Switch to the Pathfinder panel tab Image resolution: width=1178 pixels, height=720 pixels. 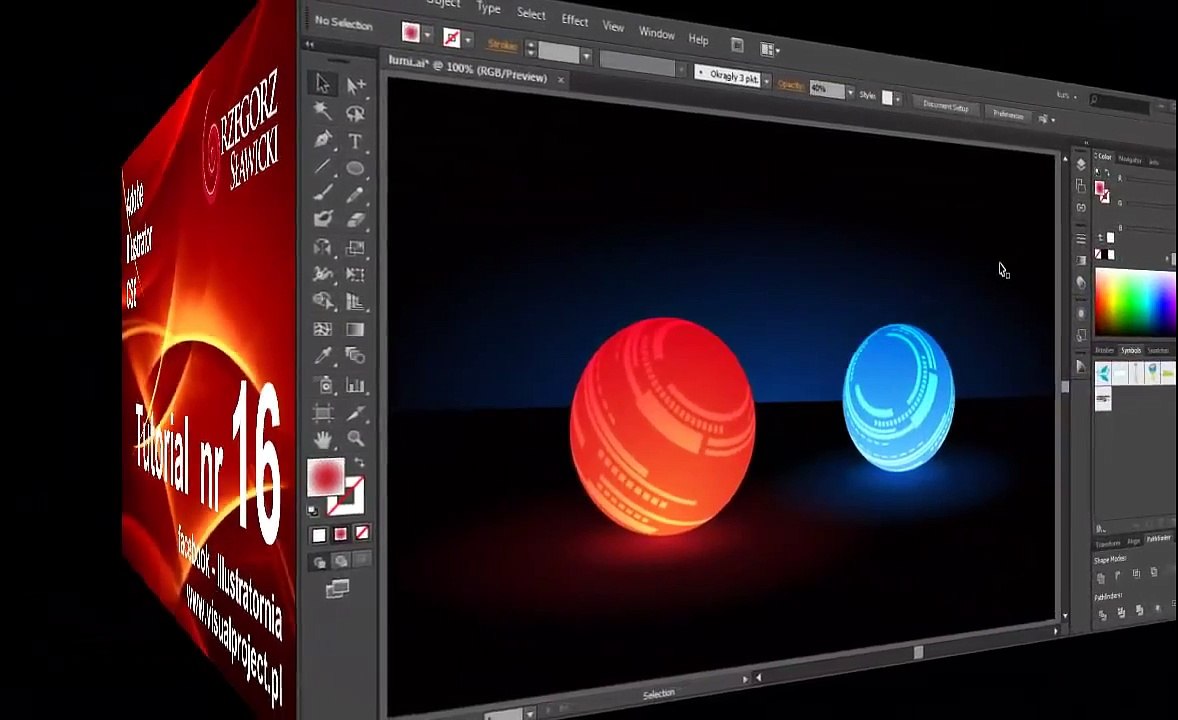pos(1158,539)
